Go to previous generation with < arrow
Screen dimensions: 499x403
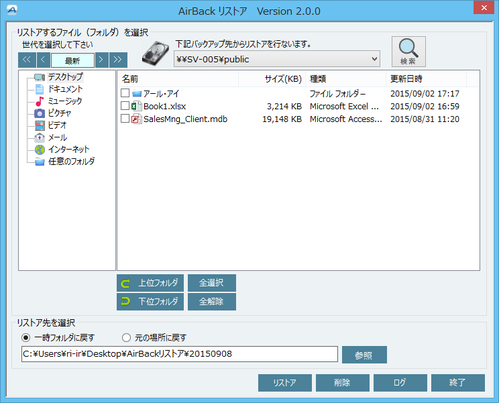(43, 60)
